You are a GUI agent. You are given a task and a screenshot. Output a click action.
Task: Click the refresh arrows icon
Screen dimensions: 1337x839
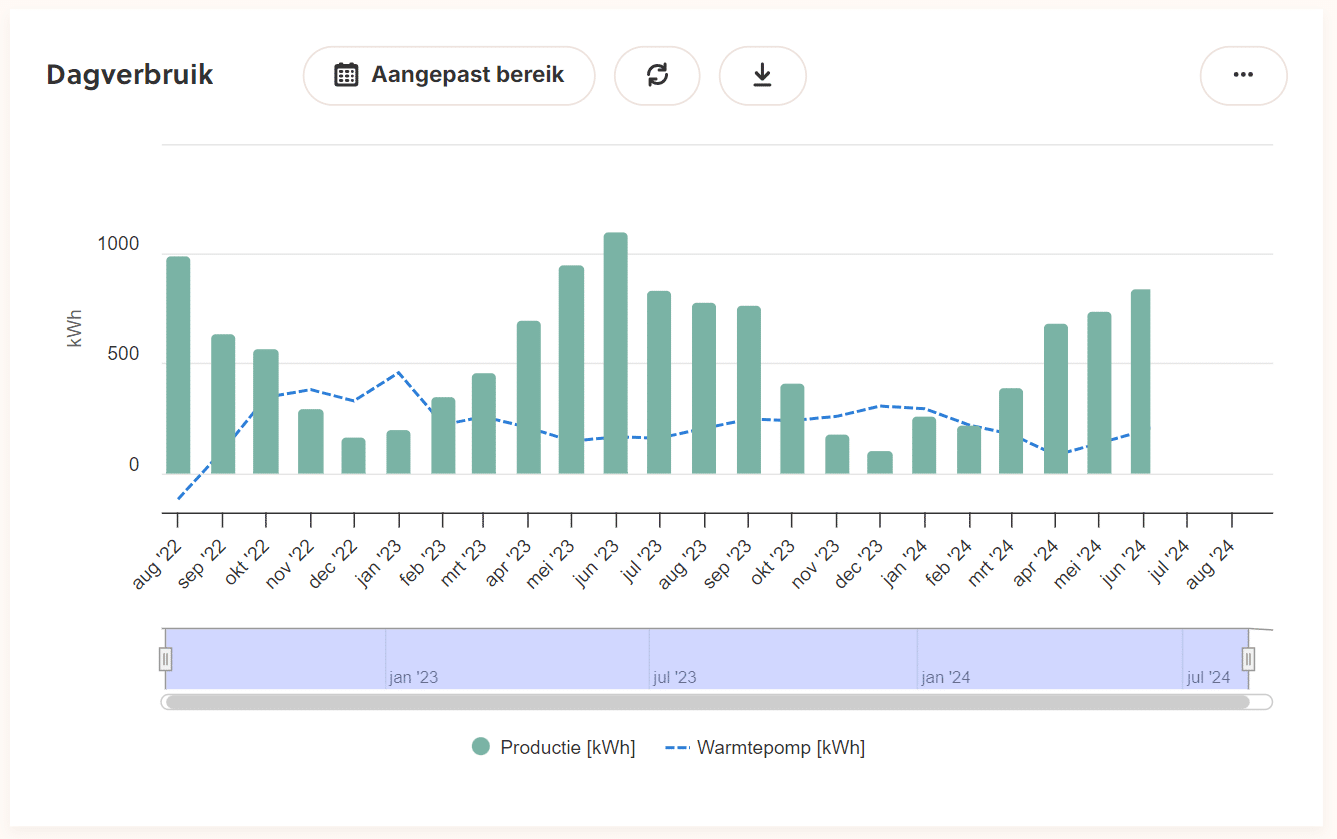657,75
